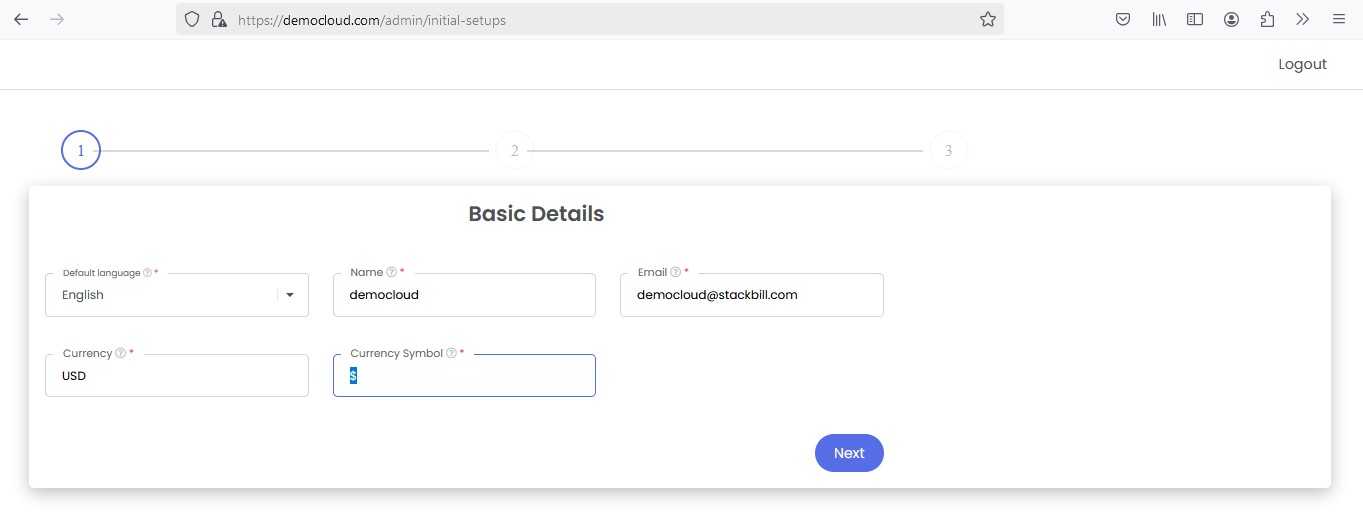
Task: Click the Default language help icon
Action: (147, 273)
